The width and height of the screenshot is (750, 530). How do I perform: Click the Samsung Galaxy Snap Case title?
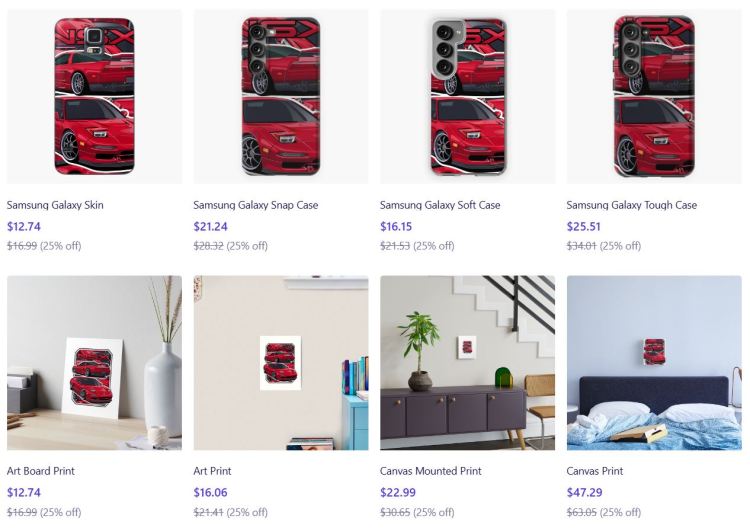click(255, 205)
